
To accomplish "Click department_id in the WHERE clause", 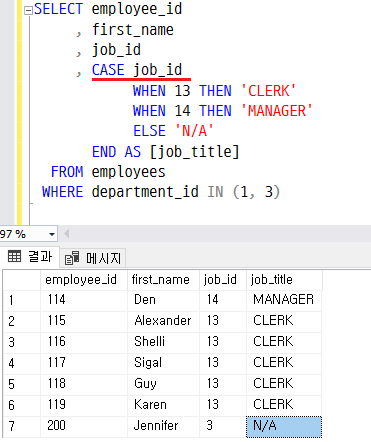I will point(145,192).
